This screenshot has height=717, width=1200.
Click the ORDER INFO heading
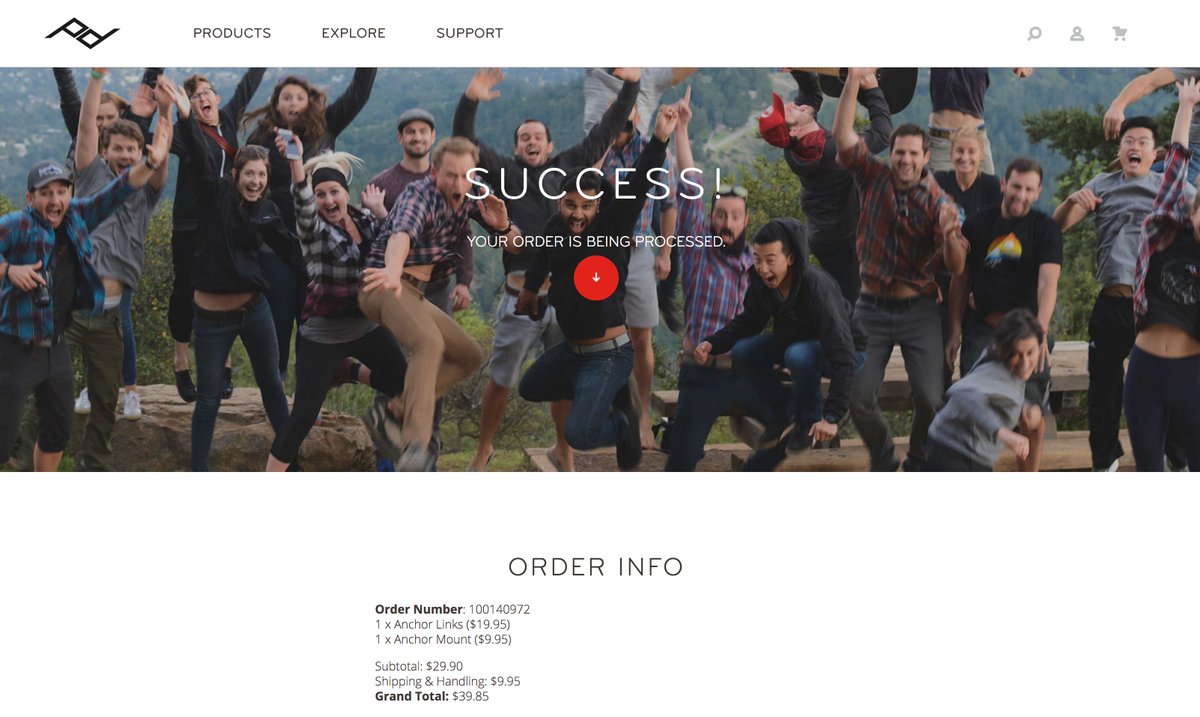pyautogui.click(x=596, y=567)
